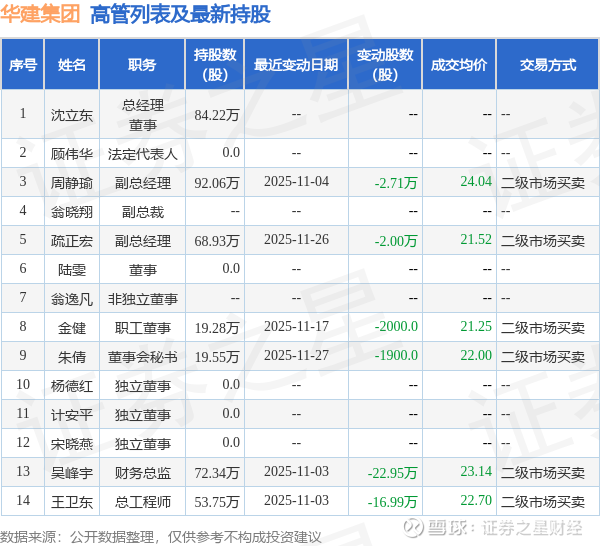Select the 职务 column header
Viewport: 600px width, 546px height.
coord(142,65)
